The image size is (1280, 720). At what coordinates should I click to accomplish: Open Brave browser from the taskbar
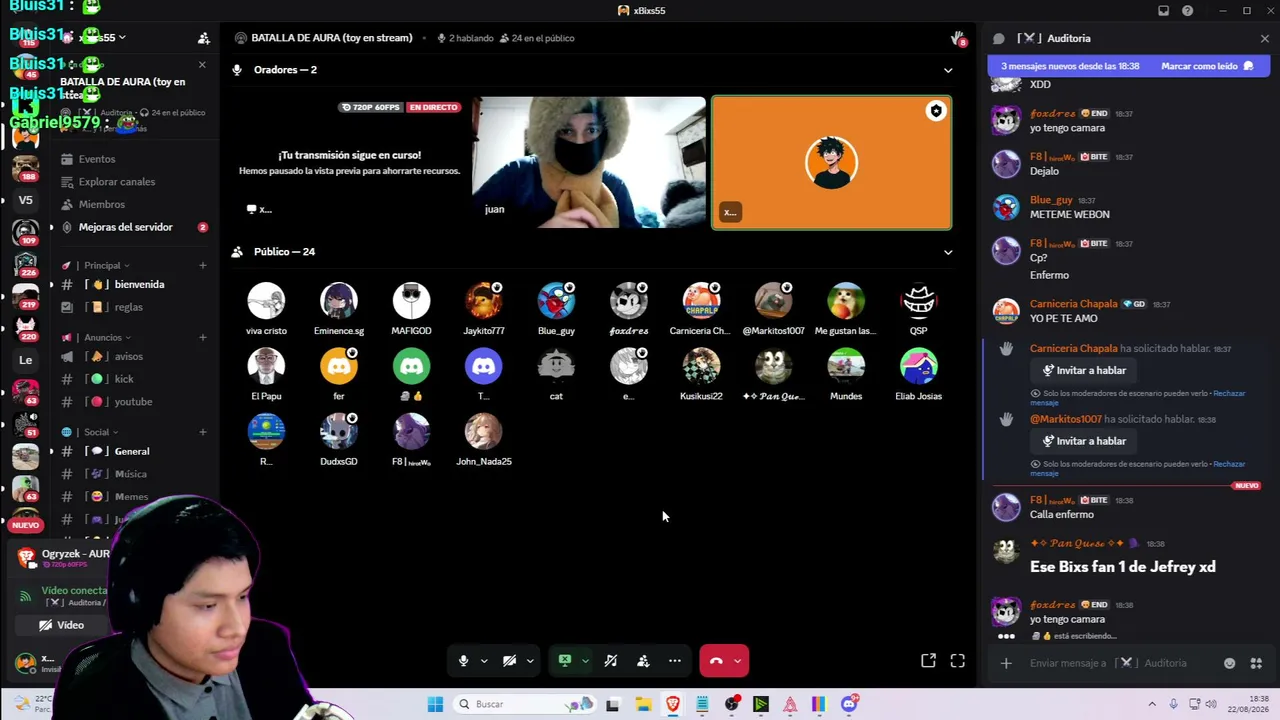tap(672, 704)
